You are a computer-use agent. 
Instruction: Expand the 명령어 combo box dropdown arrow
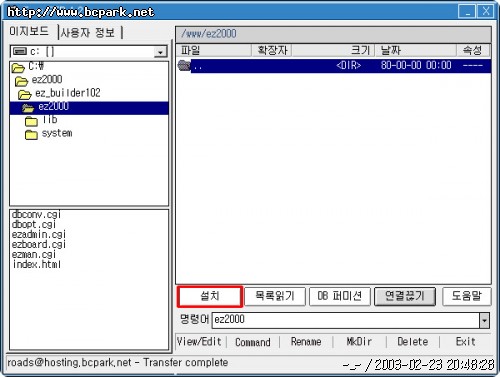click(x=484, y=321)
